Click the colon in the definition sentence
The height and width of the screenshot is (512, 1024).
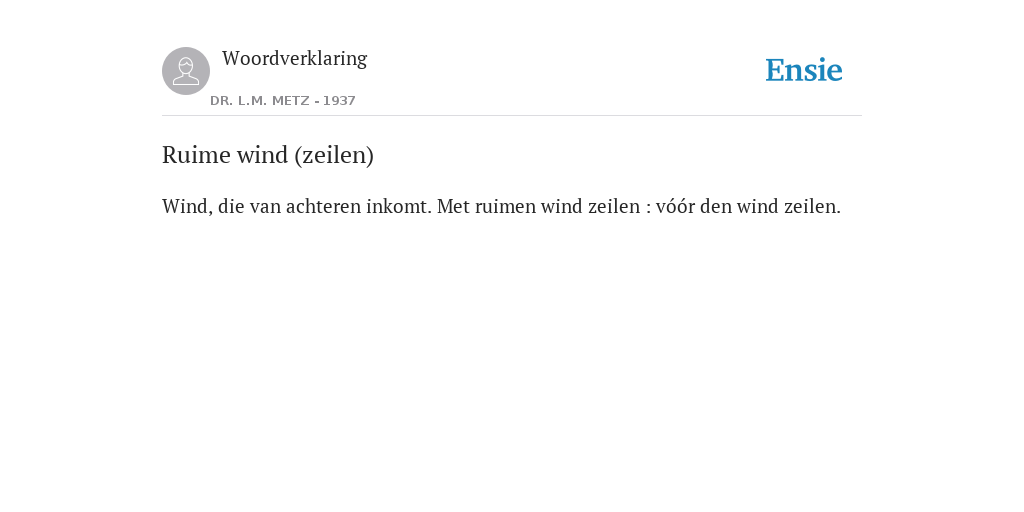[648, 208]
